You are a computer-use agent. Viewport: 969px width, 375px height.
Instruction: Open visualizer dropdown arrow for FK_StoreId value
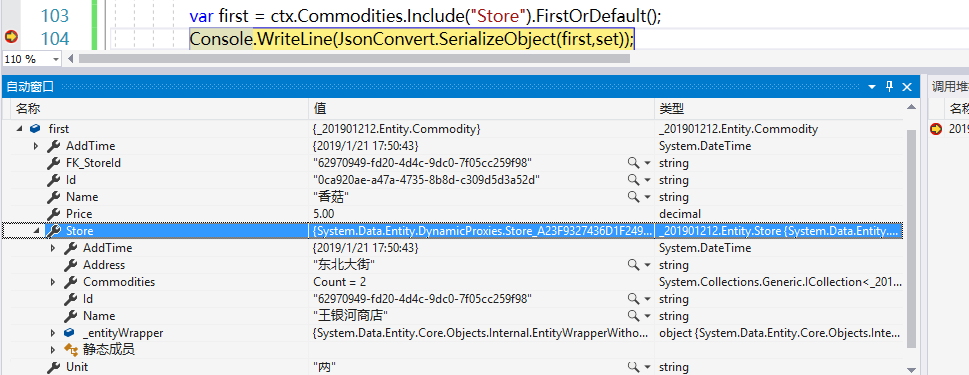point(647,163)
